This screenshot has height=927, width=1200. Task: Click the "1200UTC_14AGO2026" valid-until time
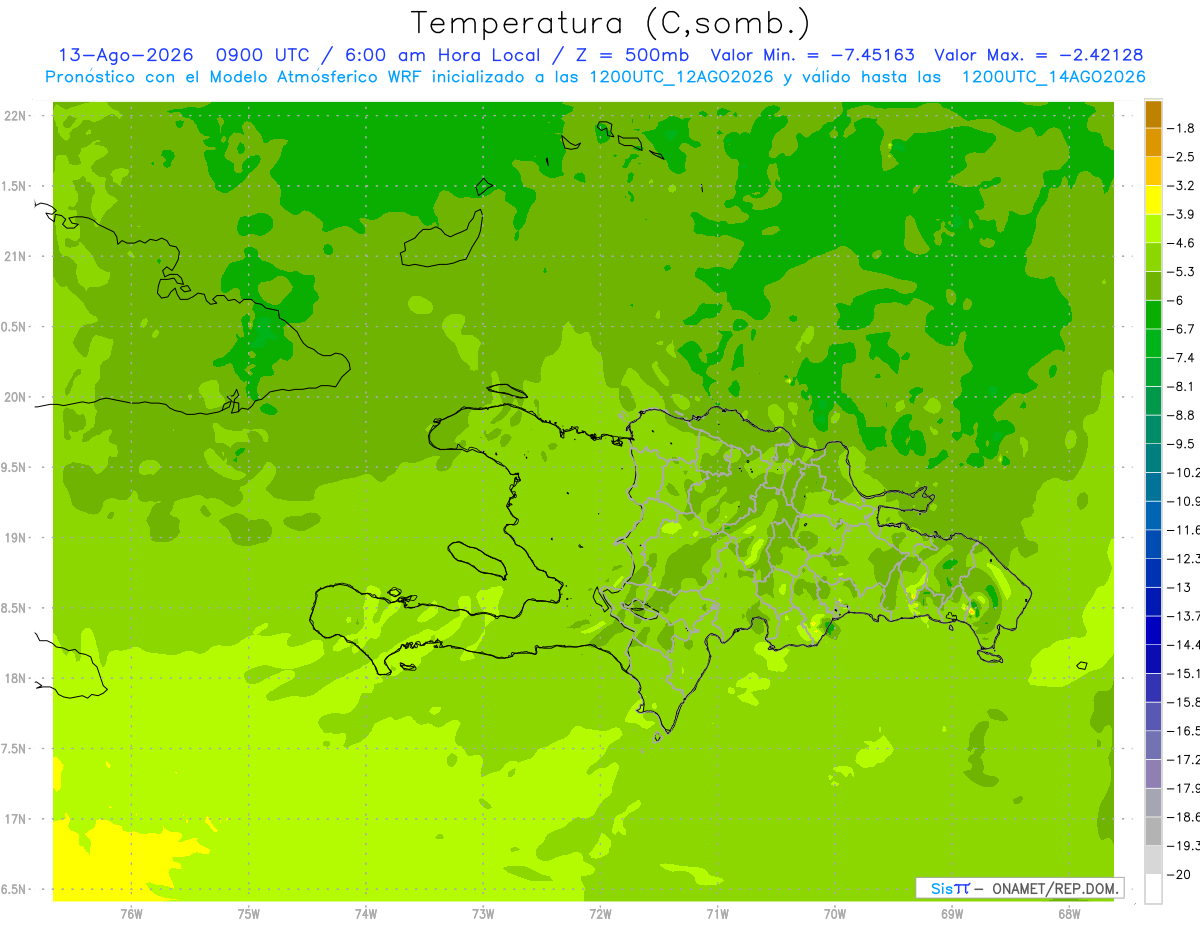(x=1053, y=77)
